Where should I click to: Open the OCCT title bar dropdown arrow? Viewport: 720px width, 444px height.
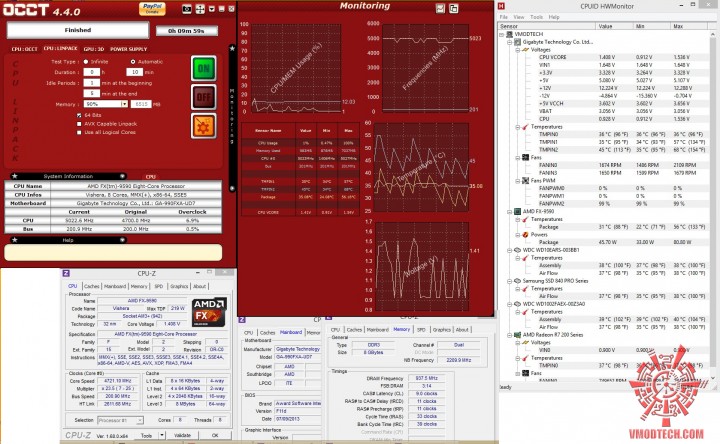(212, 9)
